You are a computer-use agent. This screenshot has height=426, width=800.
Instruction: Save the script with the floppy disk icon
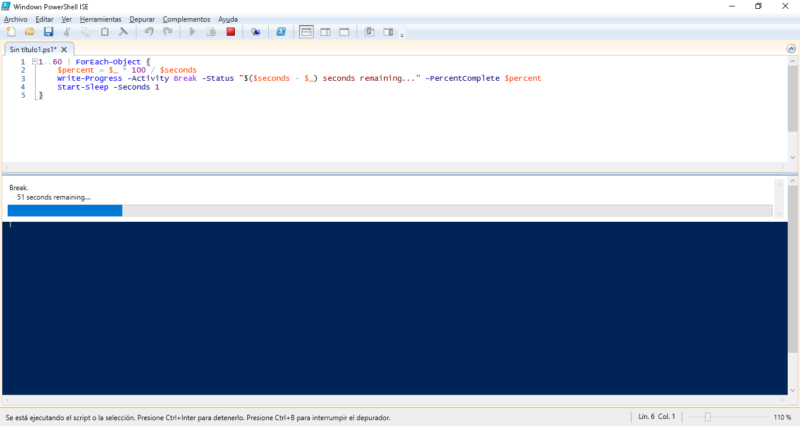click(47, 32)
